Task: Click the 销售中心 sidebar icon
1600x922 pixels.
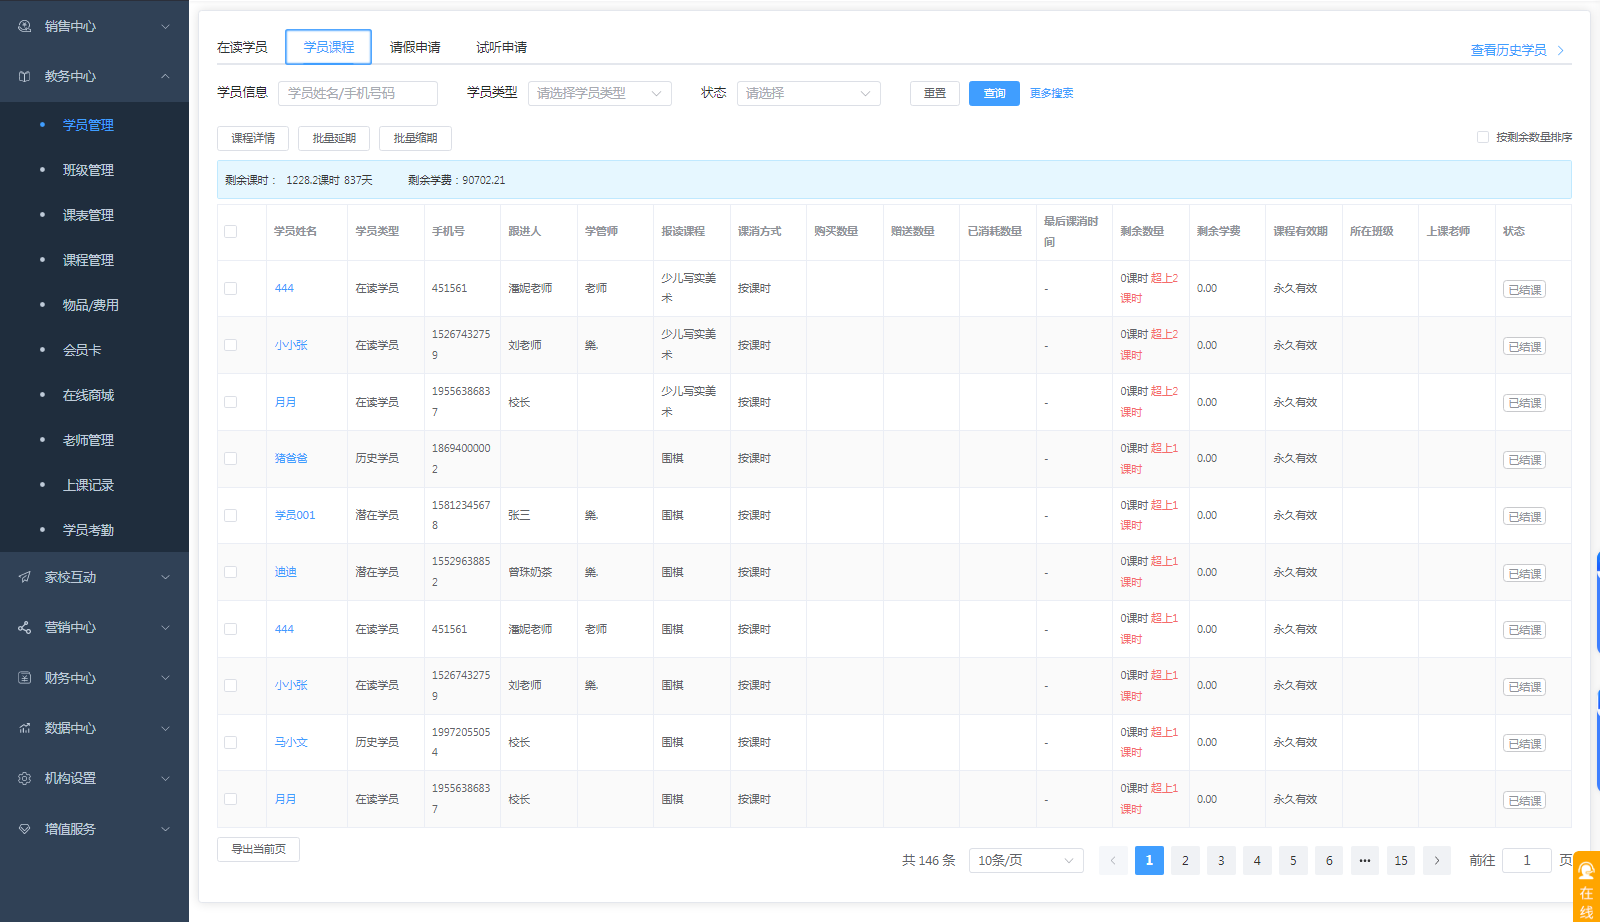Action: coord(25,26)
